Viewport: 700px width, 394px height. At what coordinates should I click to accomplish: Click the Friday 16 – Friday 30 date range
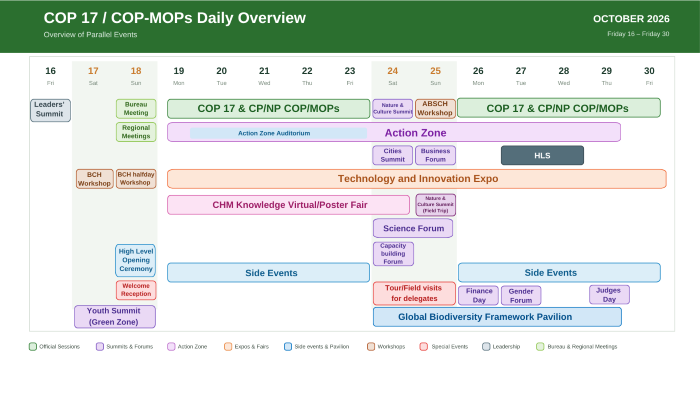(x=638, y=34)
